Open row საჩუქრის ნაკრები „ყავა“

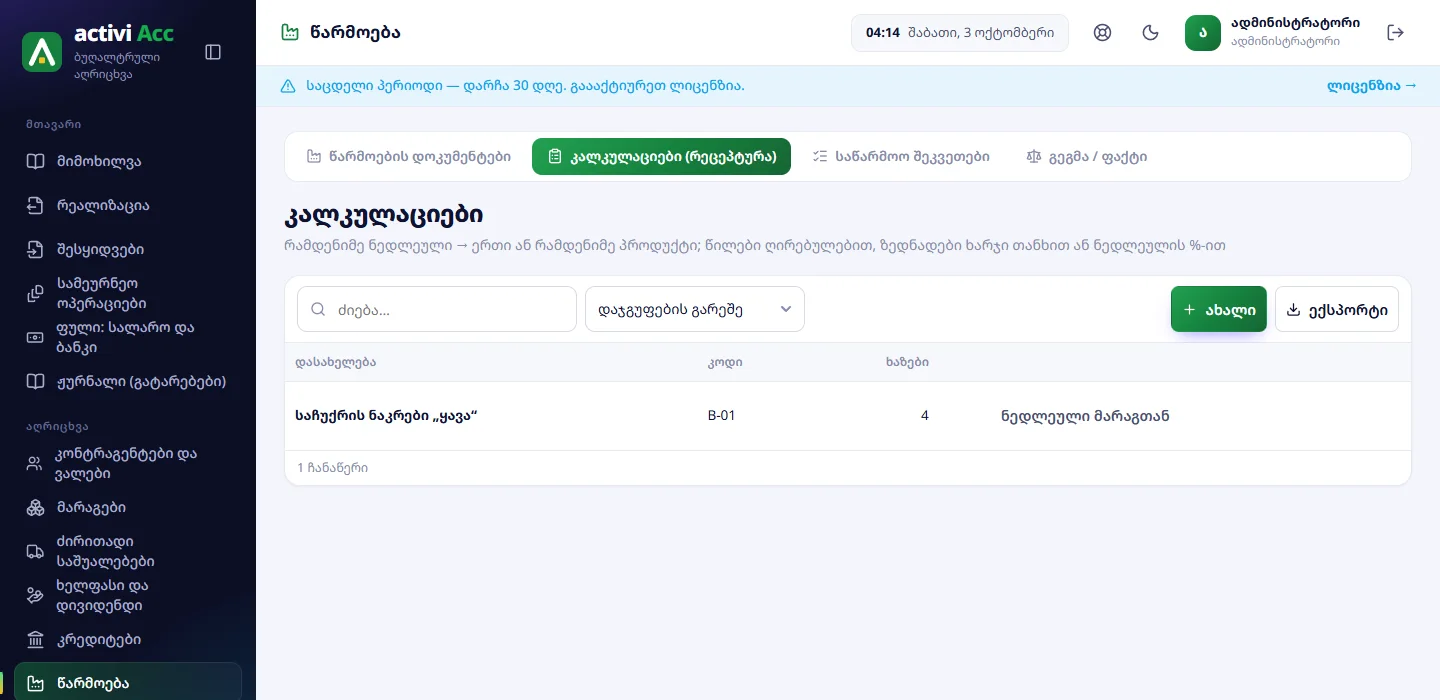(848, 416)
